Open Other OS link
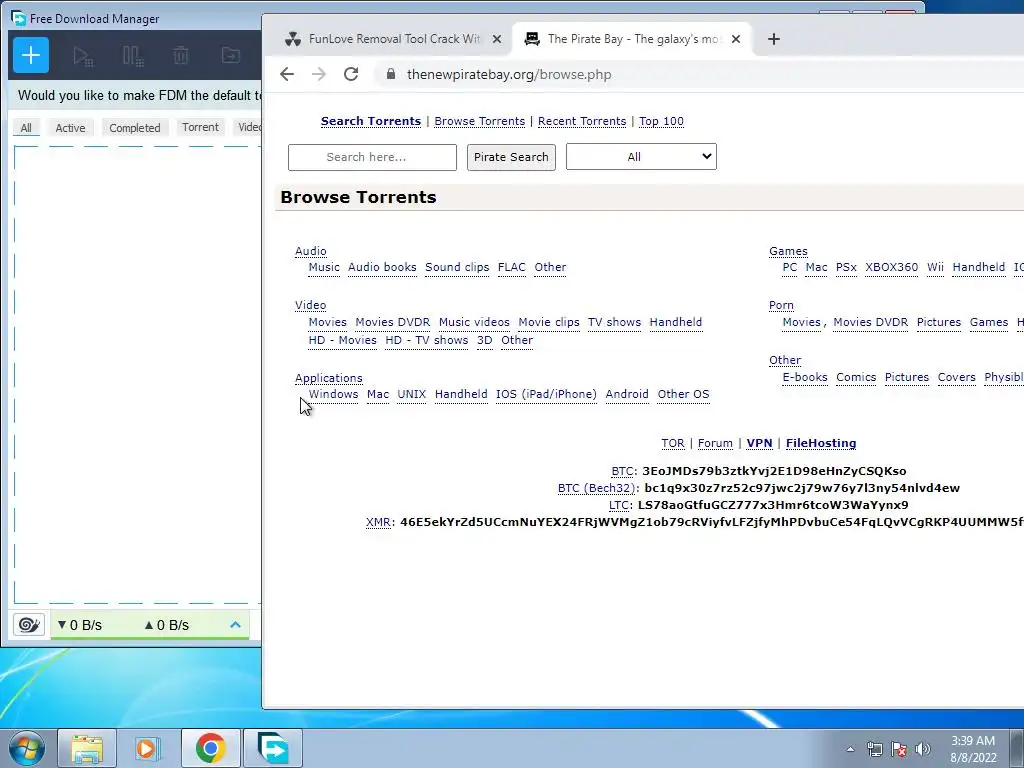Screen dimensions: 1024x768 click(683, 394)
